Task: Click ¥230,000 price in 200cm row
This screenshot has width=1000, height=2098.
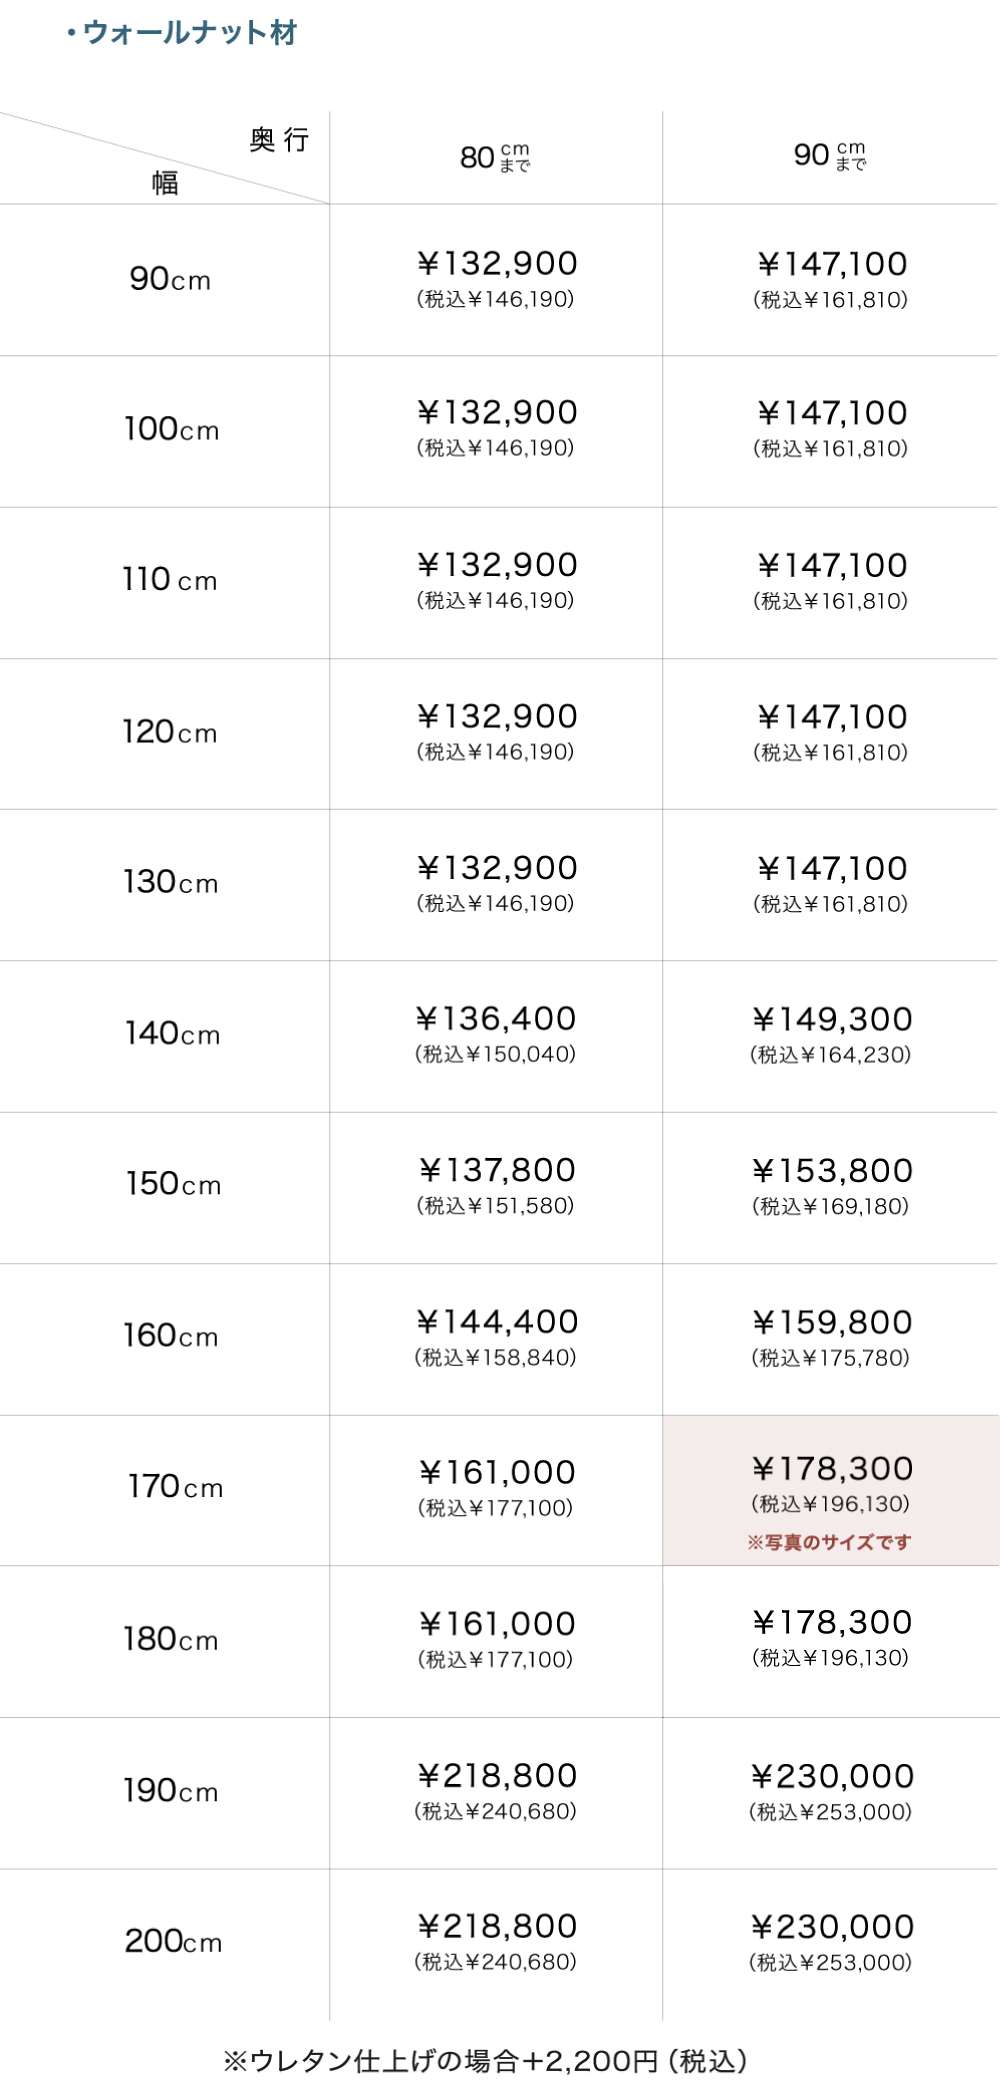Action: (x=832, y=1928)
